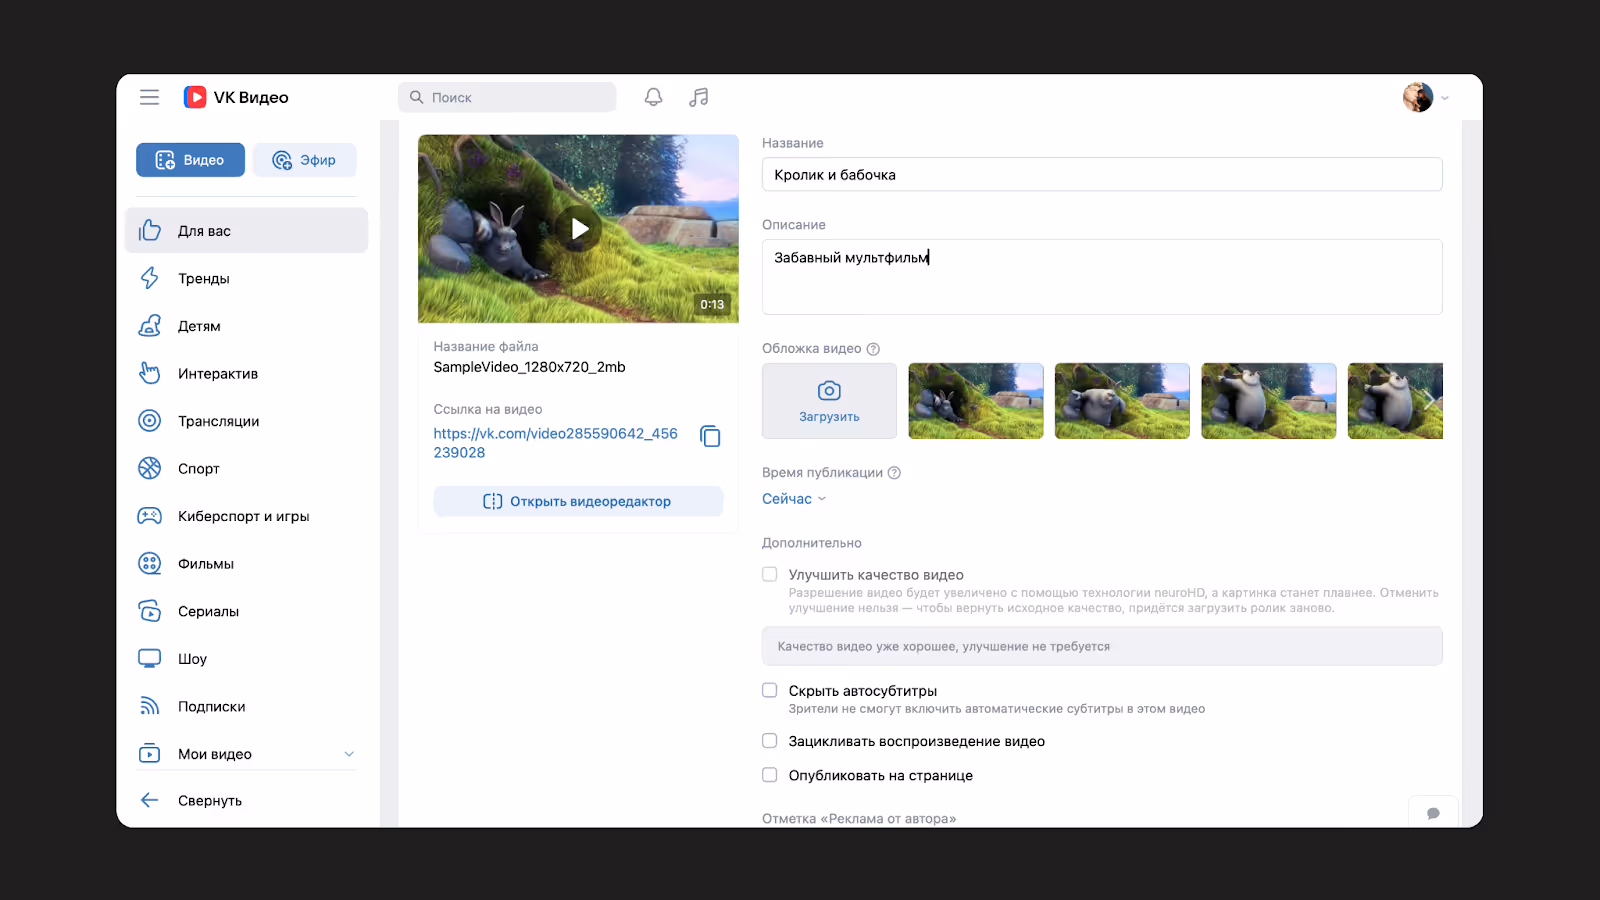Select the second cover thumbnail

pyautogui.click(x=1122, y=401)
